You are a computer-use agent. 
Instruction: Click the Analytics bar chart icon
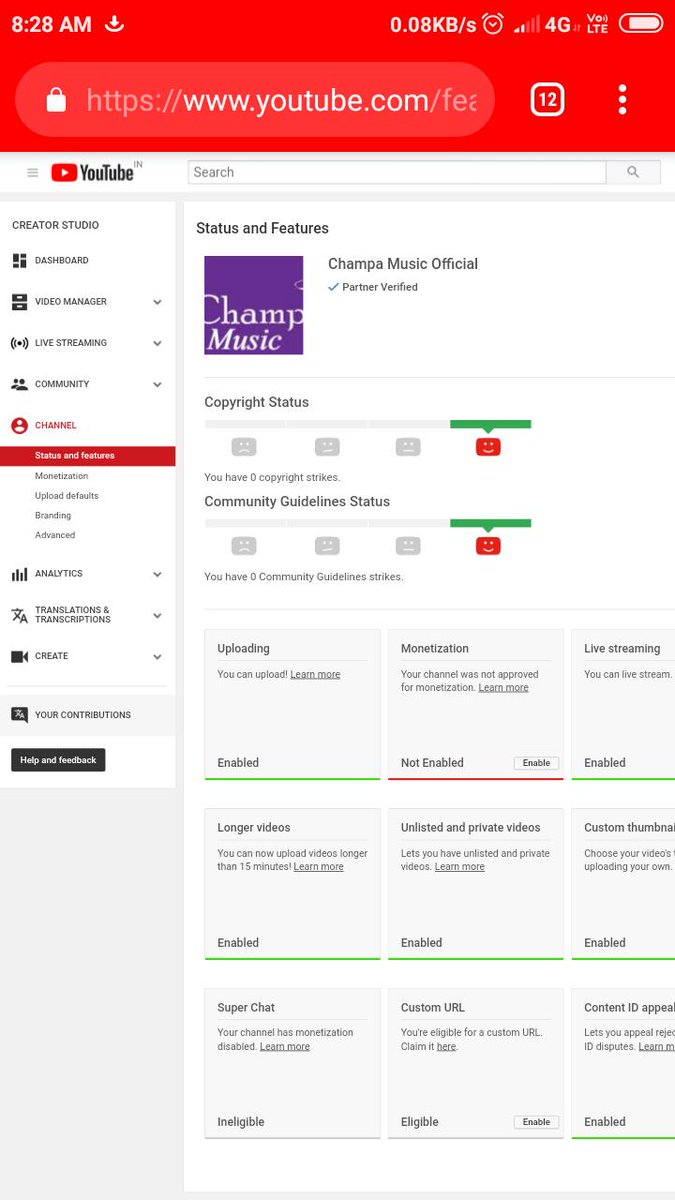tap(19, 574)
